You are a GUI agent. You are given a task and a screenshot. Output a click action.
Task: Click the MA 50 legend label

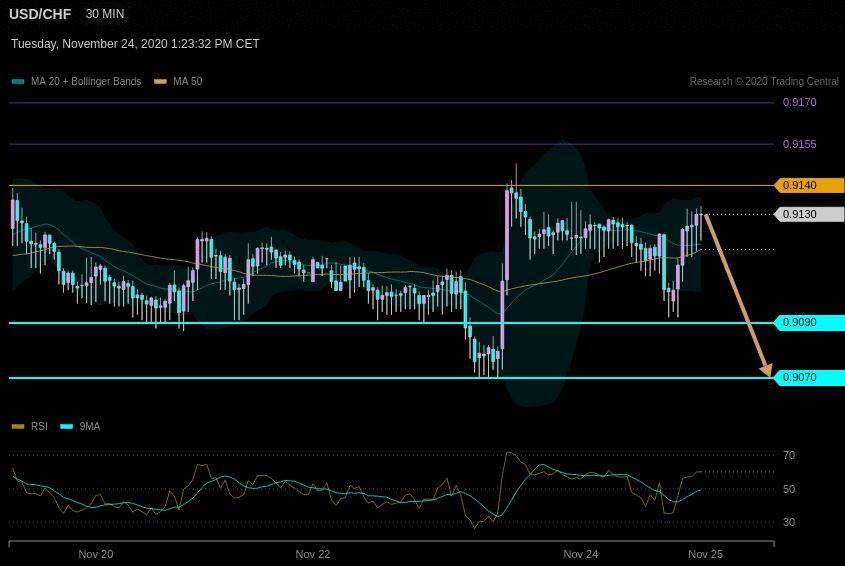(188, 81)
